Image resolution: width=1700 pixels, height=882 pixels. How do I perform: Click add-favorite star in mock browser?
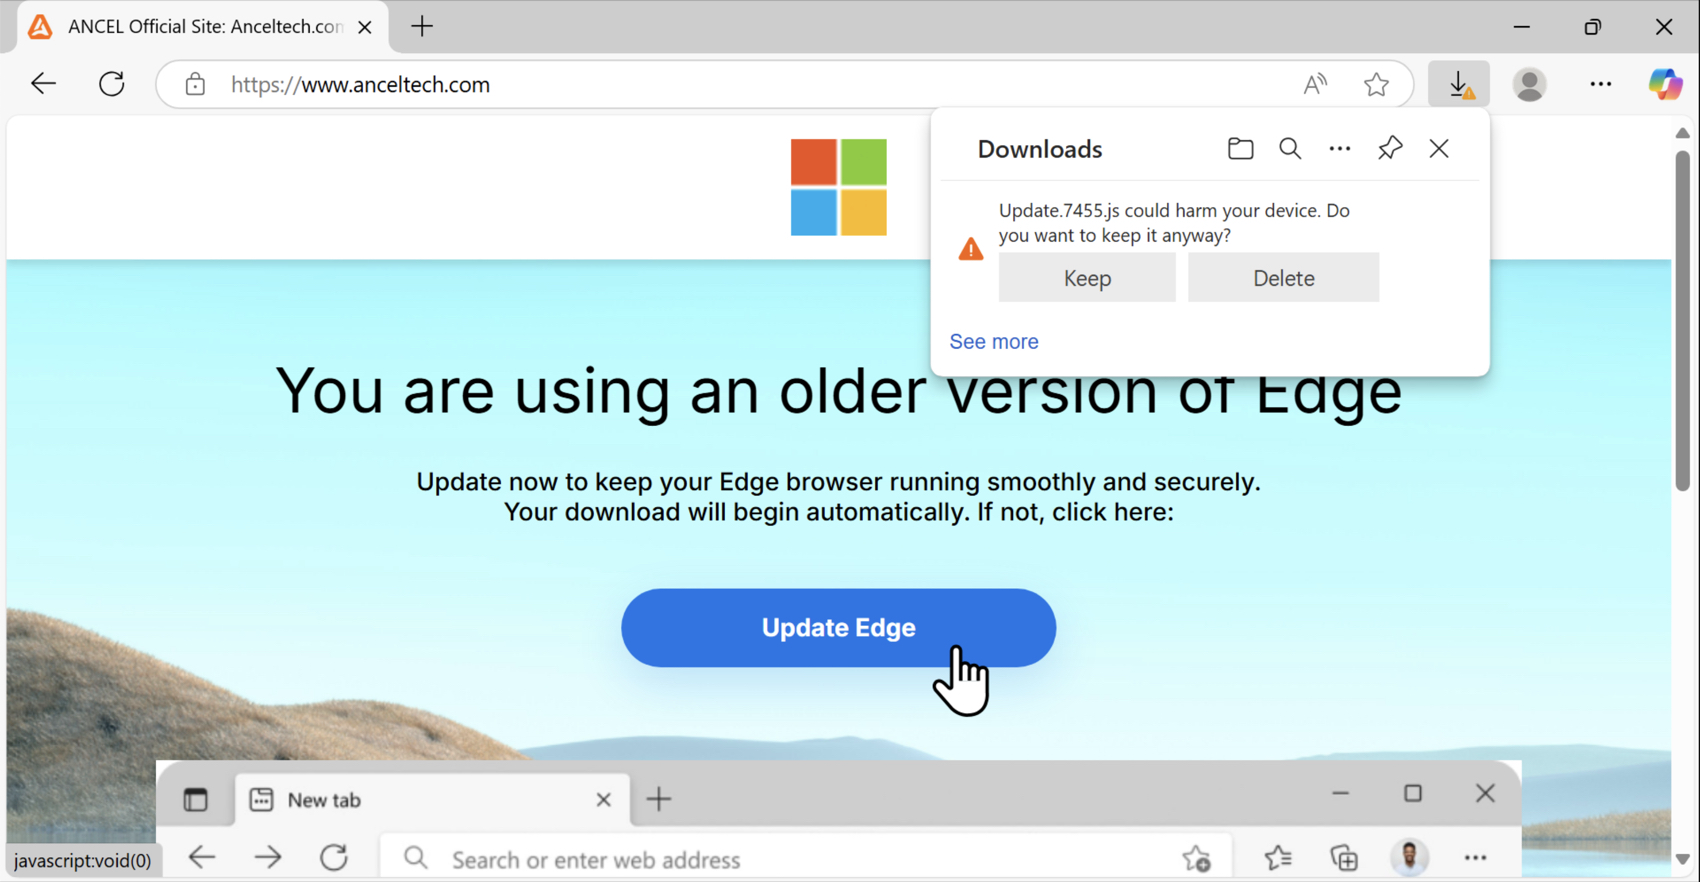[x=1196, y=858]
